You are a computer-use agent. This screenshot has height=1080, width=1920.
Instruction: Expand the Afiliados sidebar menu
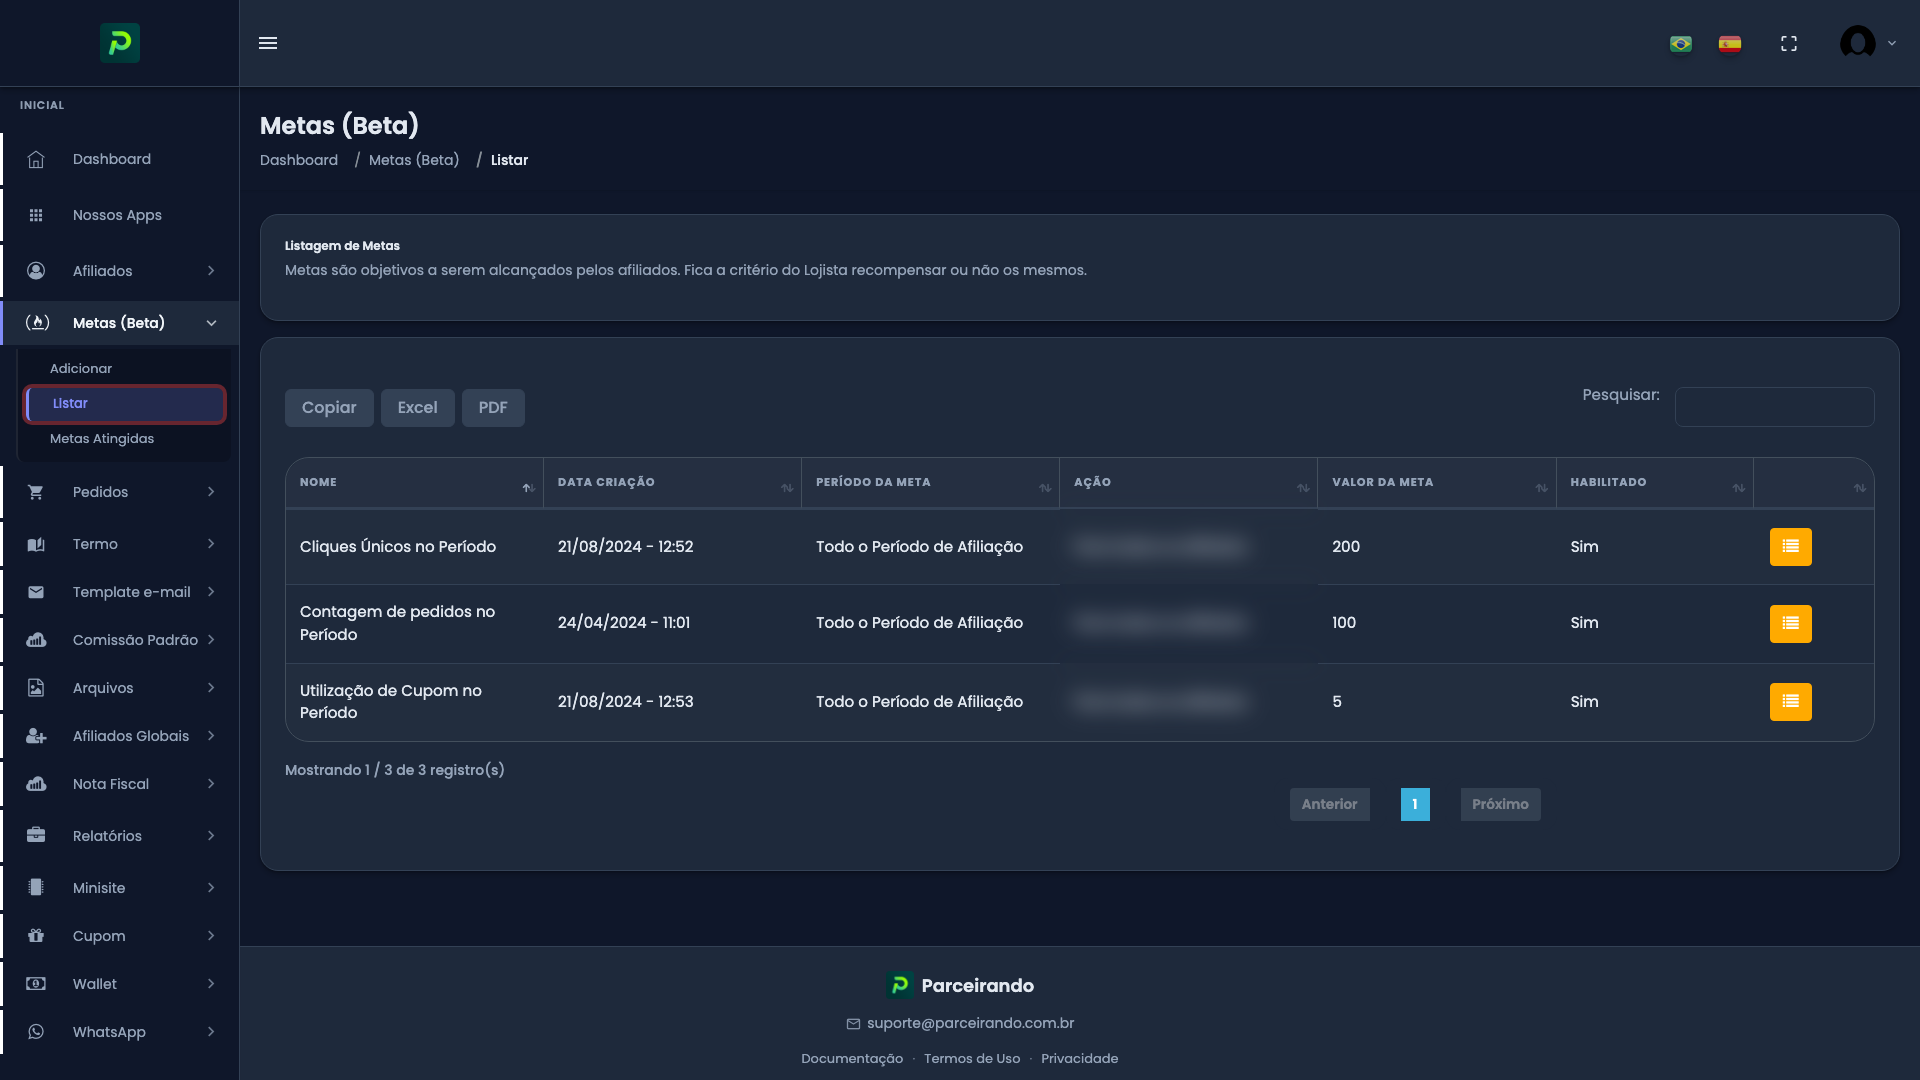point(120,271)
